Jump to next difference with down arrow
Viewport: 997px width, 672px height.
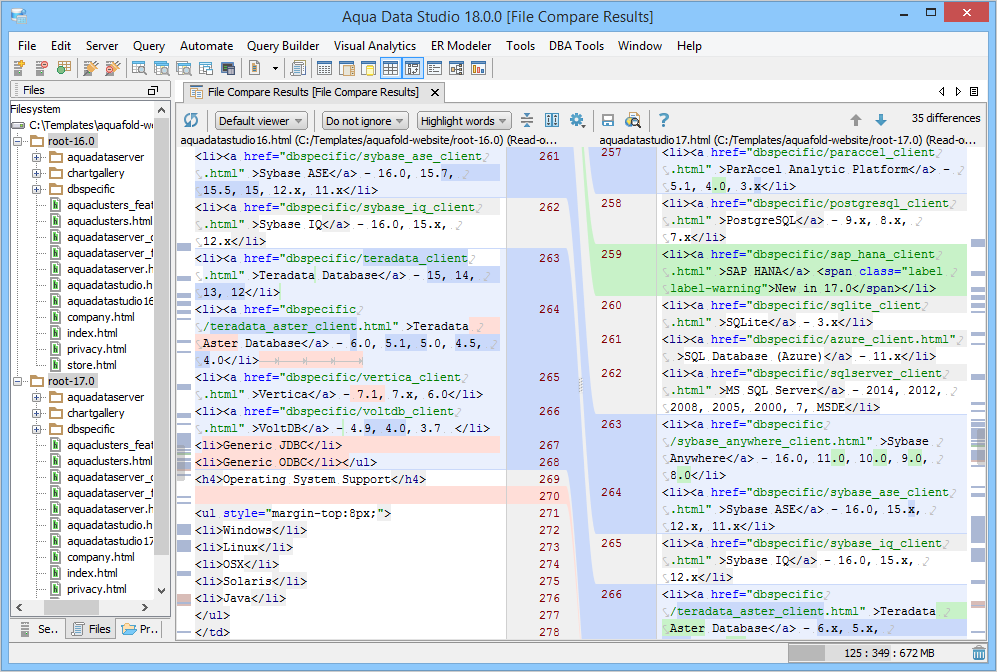(x=881, y=121)
